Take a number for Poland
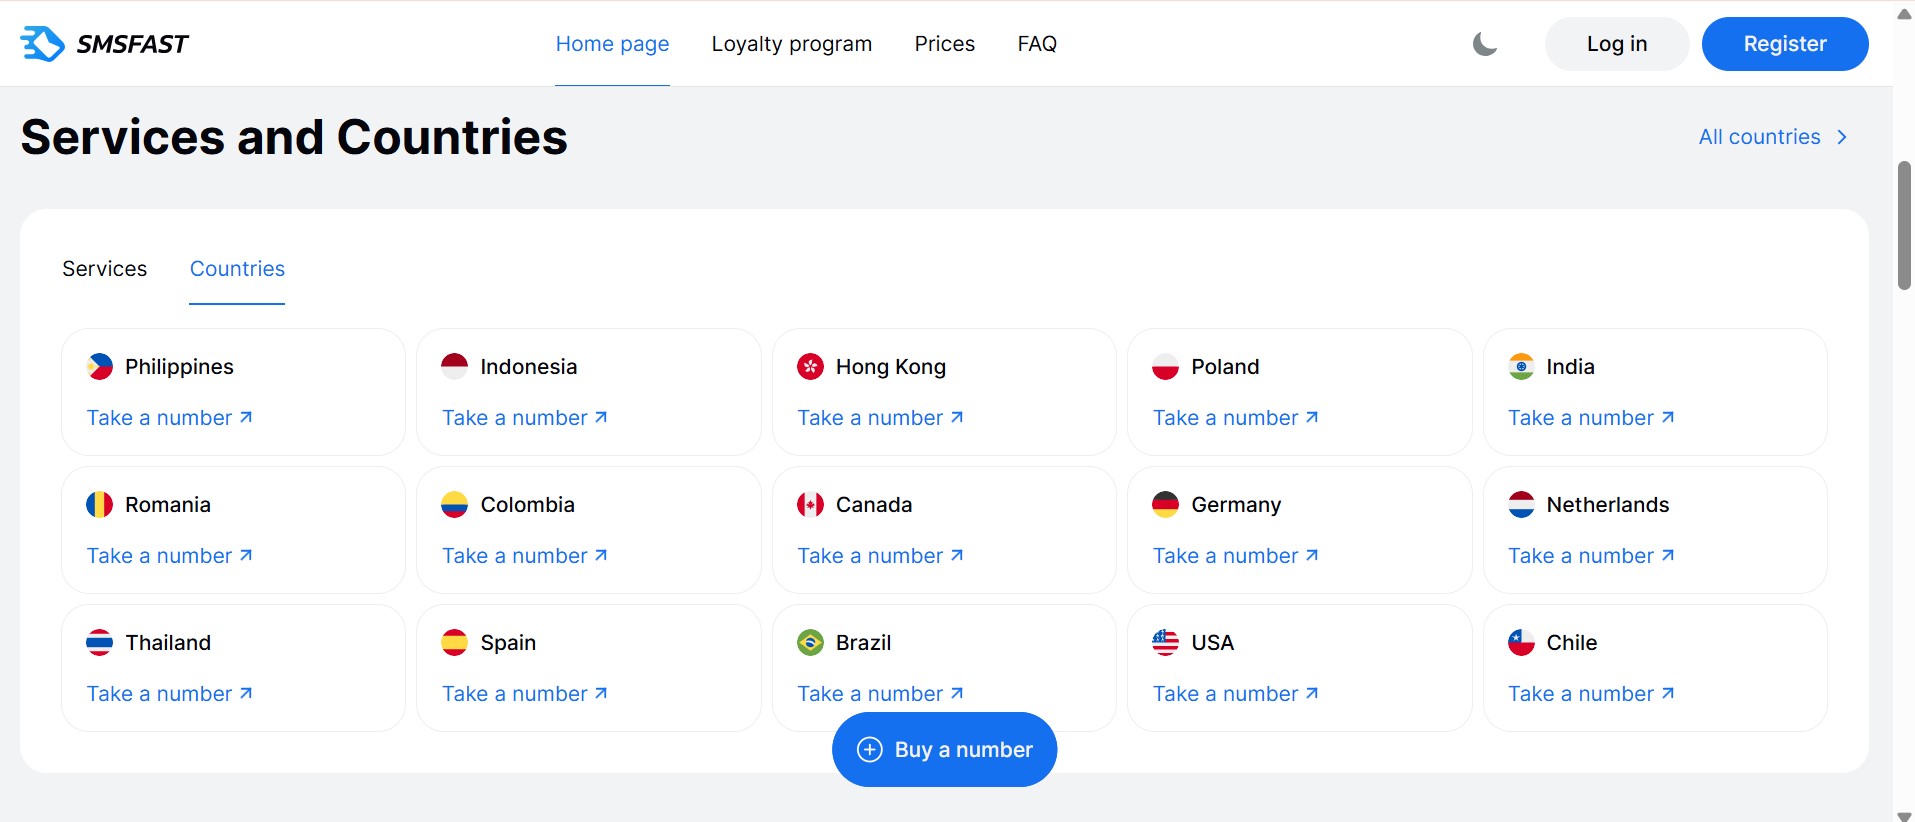 [x=1236, y=418]
